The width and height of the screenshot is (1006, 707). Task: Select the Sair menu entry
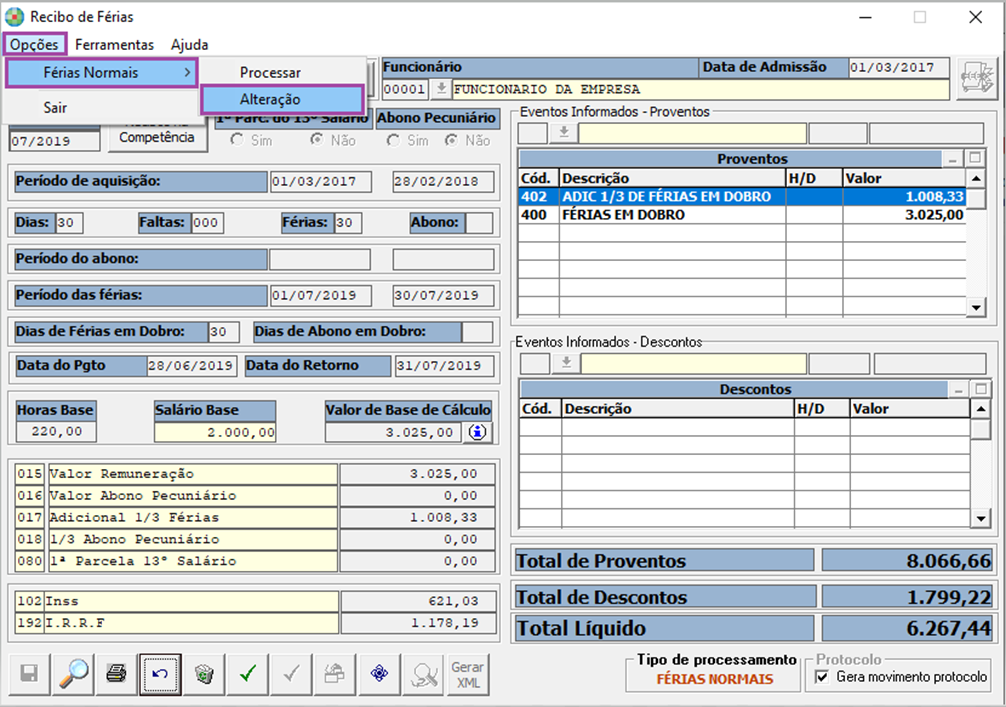tap(55, 107)
